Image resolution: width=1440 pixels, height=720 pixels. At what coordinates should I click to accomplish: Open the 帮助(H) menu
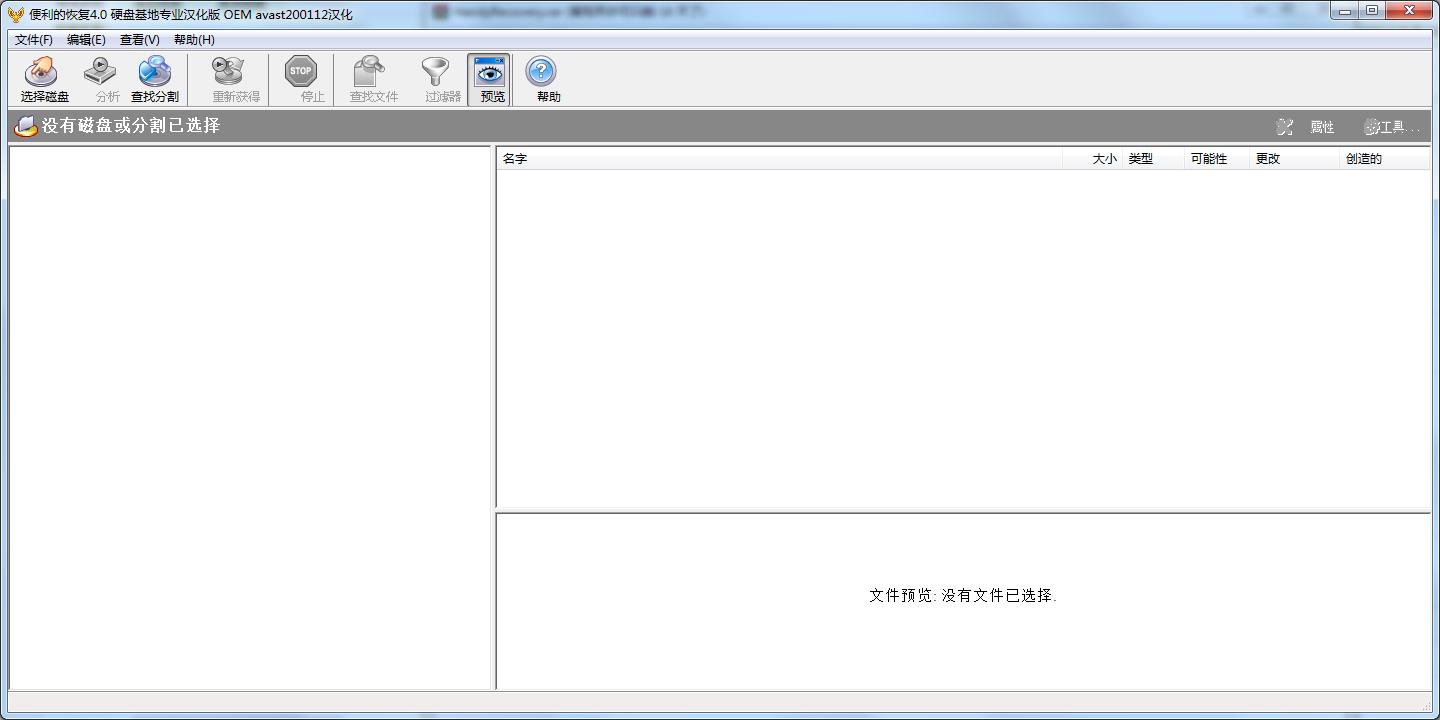point(194,40)
